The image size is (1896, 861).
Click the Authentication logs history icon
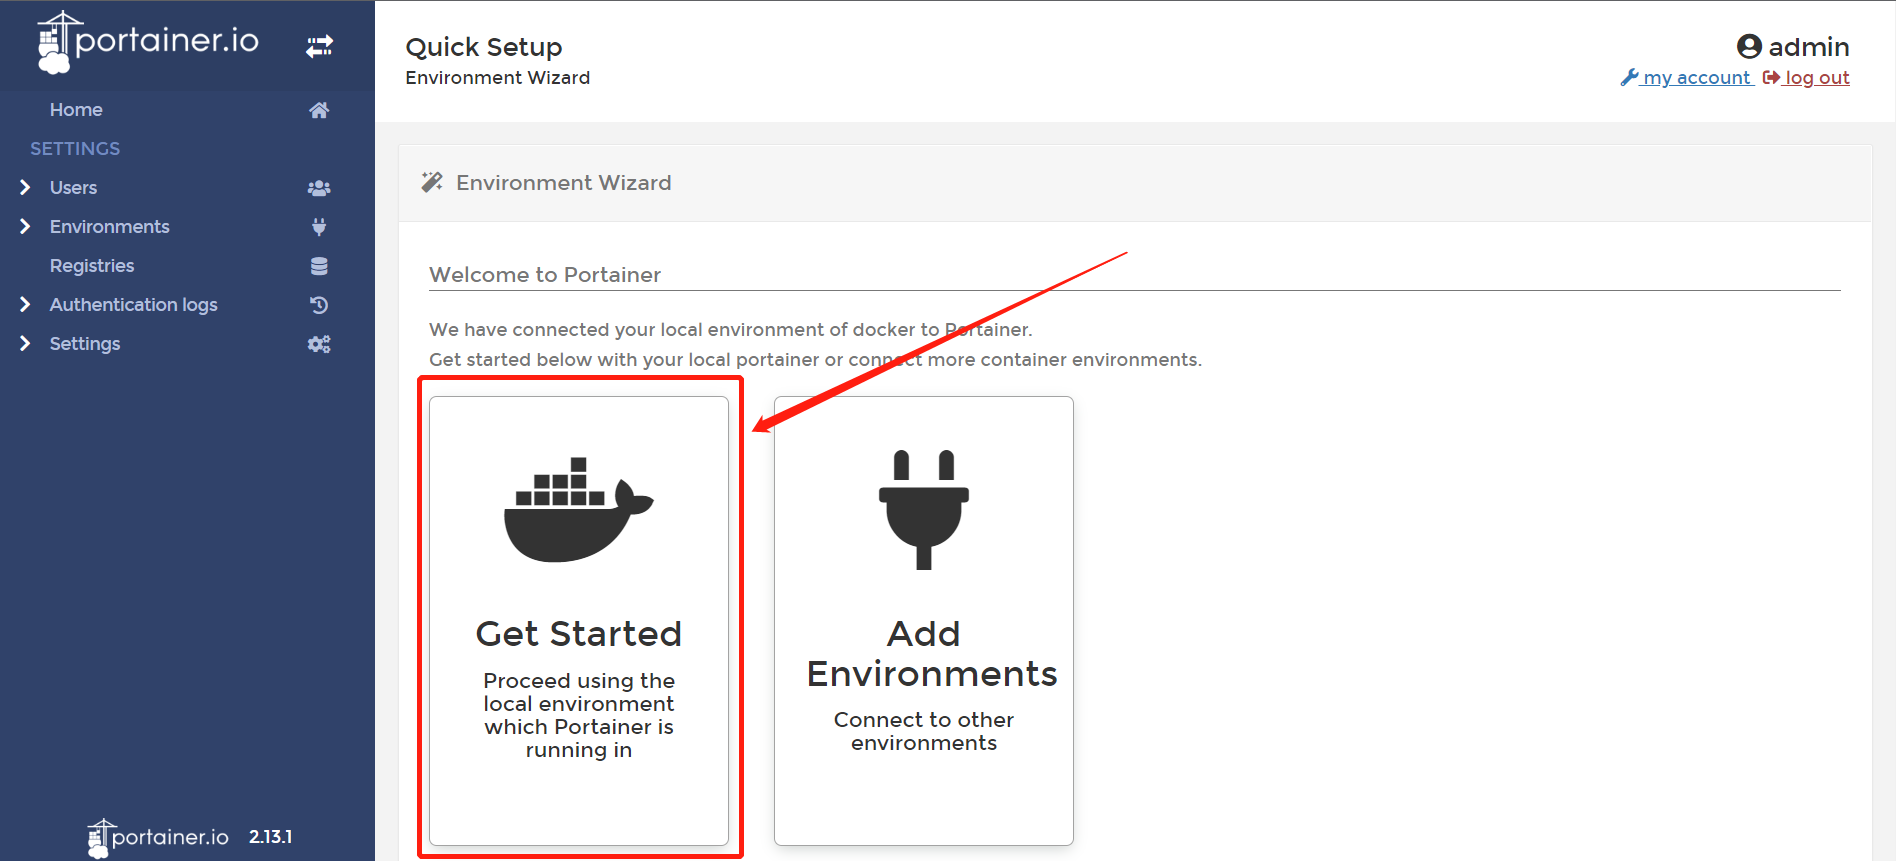click(x=319, y=305)
